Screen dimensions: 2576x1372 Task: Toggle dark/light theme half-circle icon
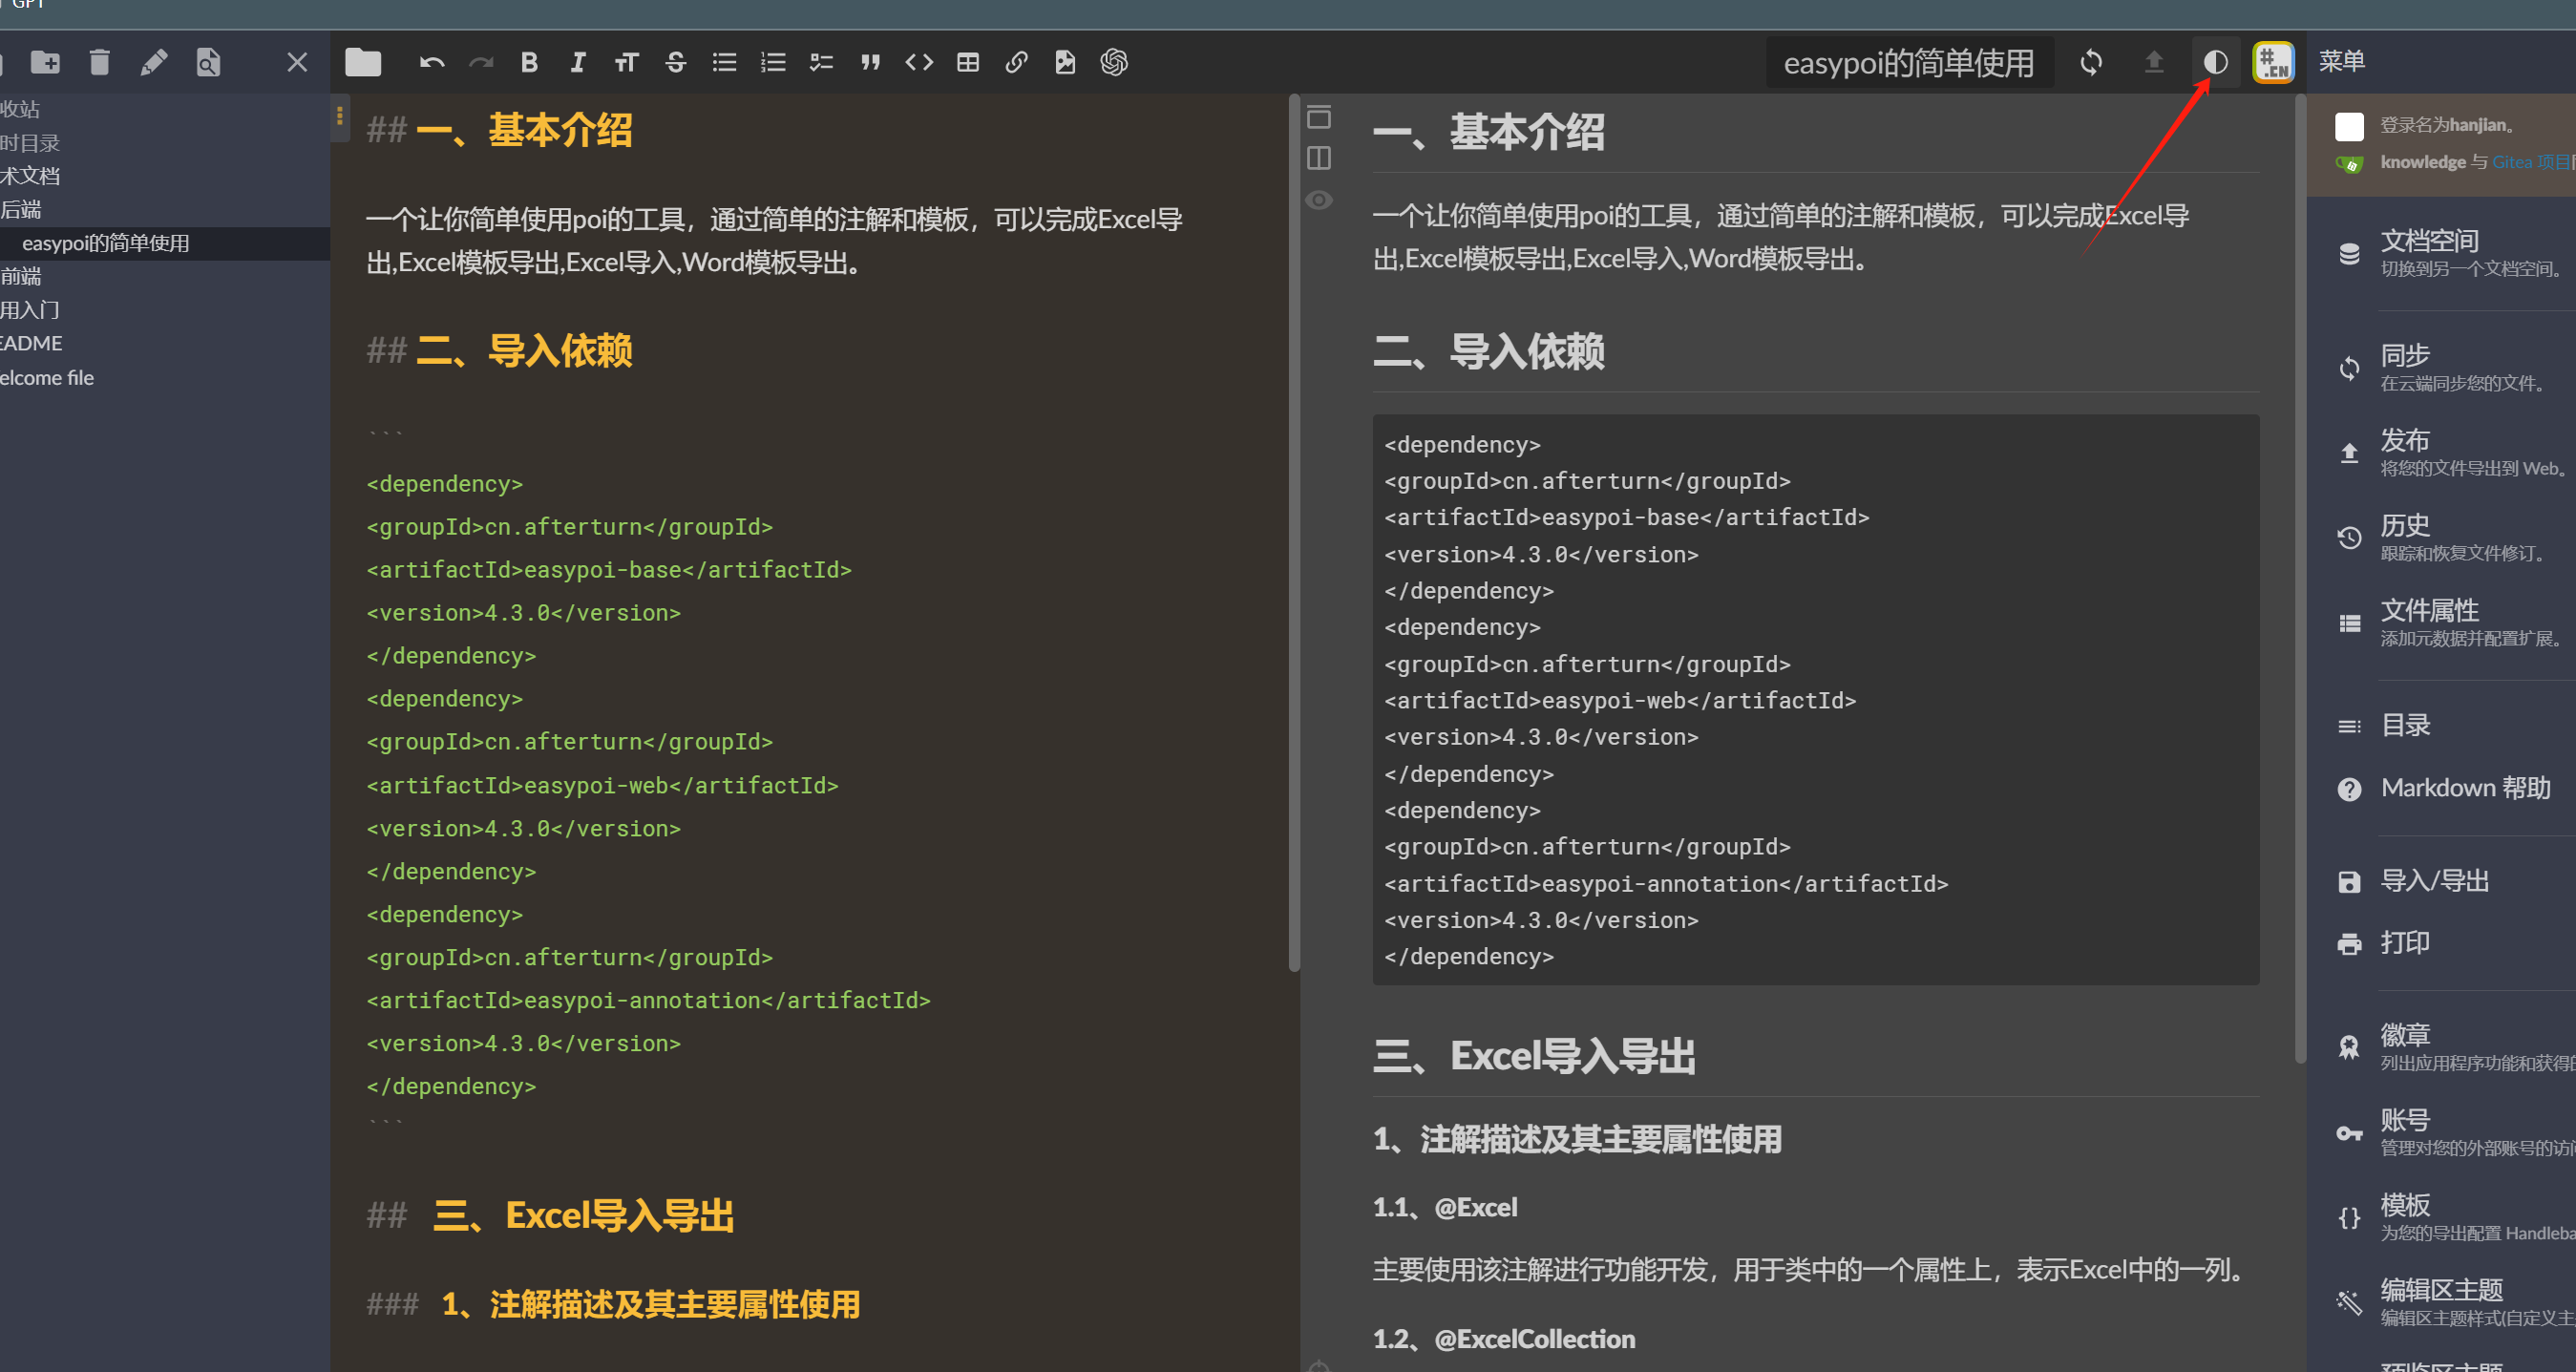point(2215,63)
